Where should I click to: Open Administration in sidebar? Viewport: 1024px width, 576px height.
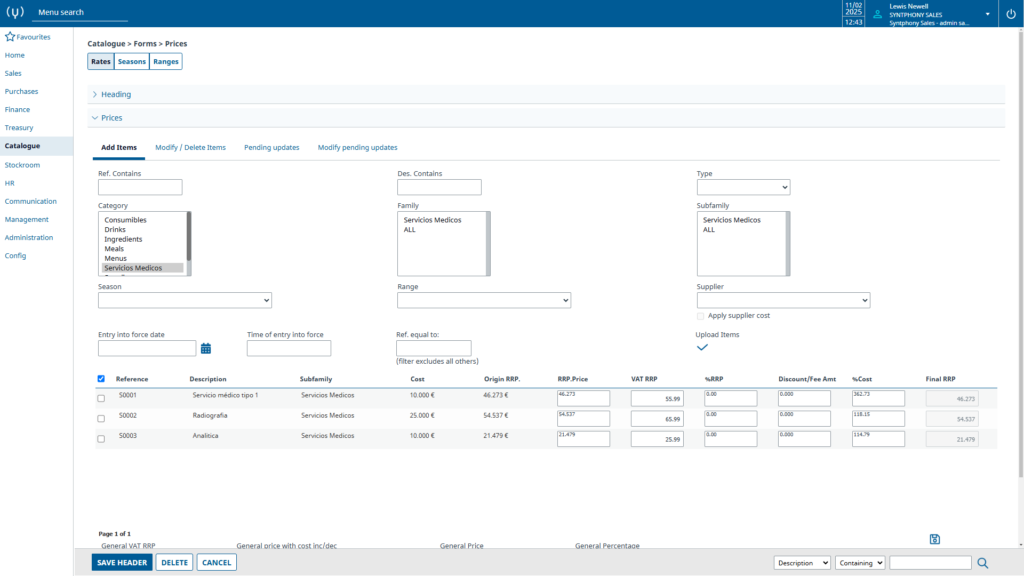coord(29,238)
